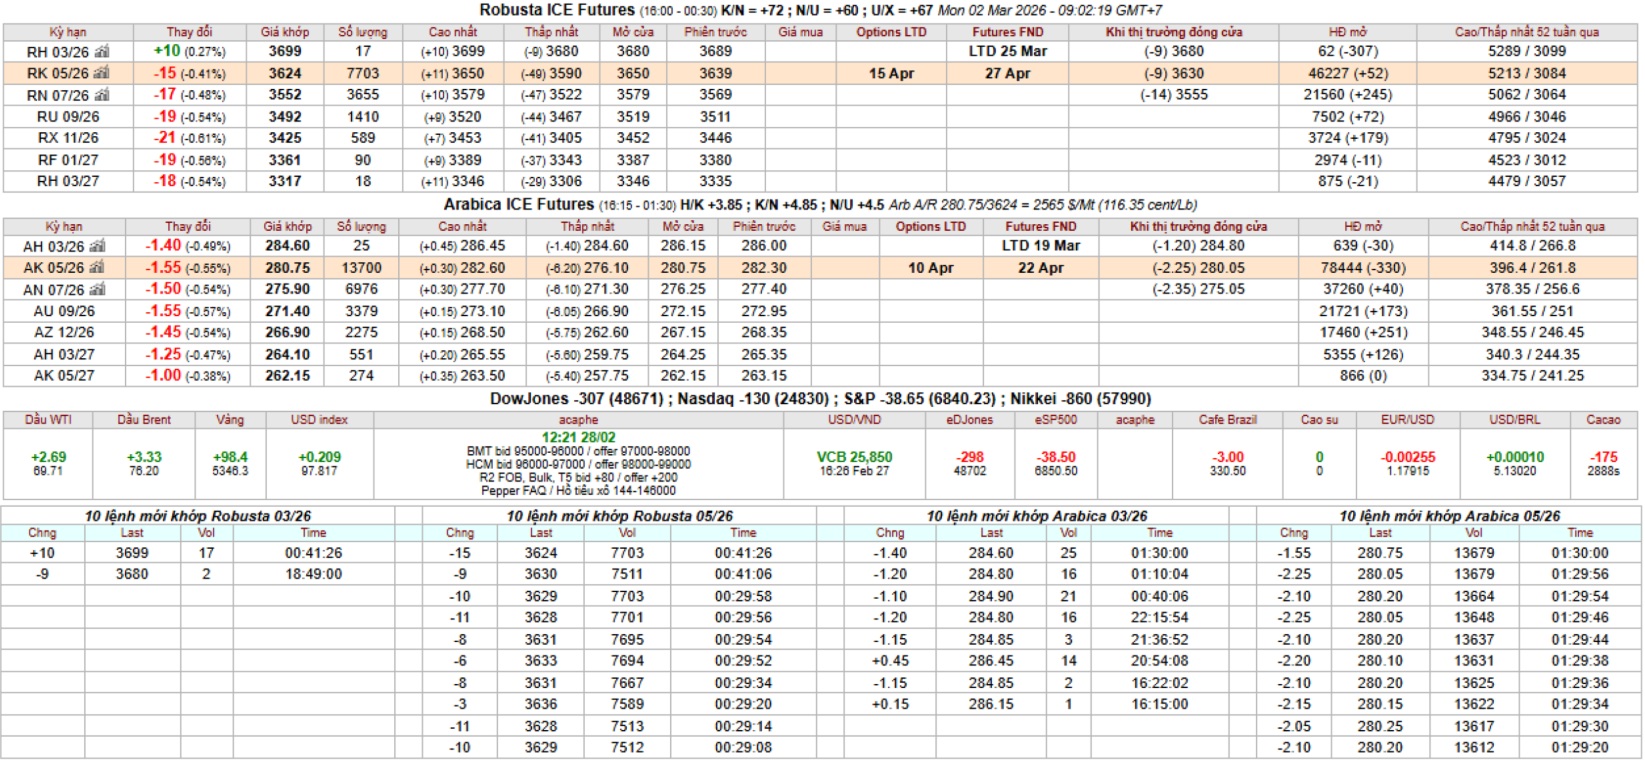This screenshot has height=760, width=1645.
Task: Click the Vàng price value +98.4
Action: [x=230, y=457]
